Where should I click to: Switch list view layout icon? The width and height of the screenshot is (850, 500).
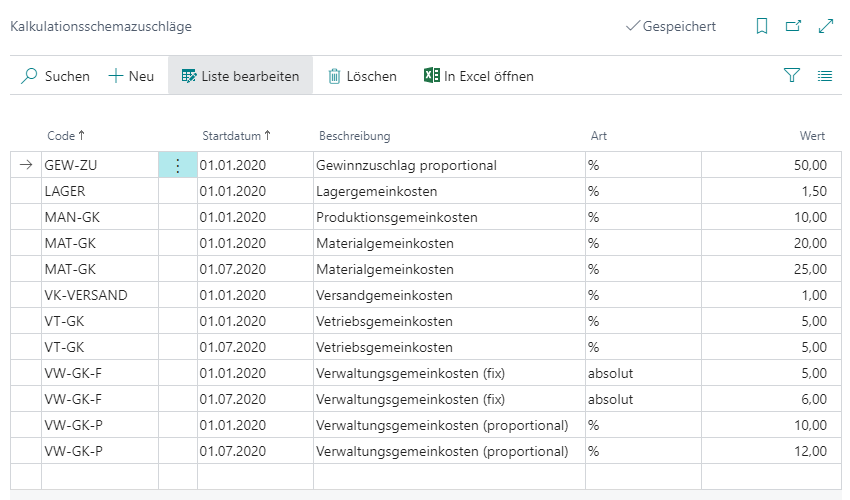point(825,76)
